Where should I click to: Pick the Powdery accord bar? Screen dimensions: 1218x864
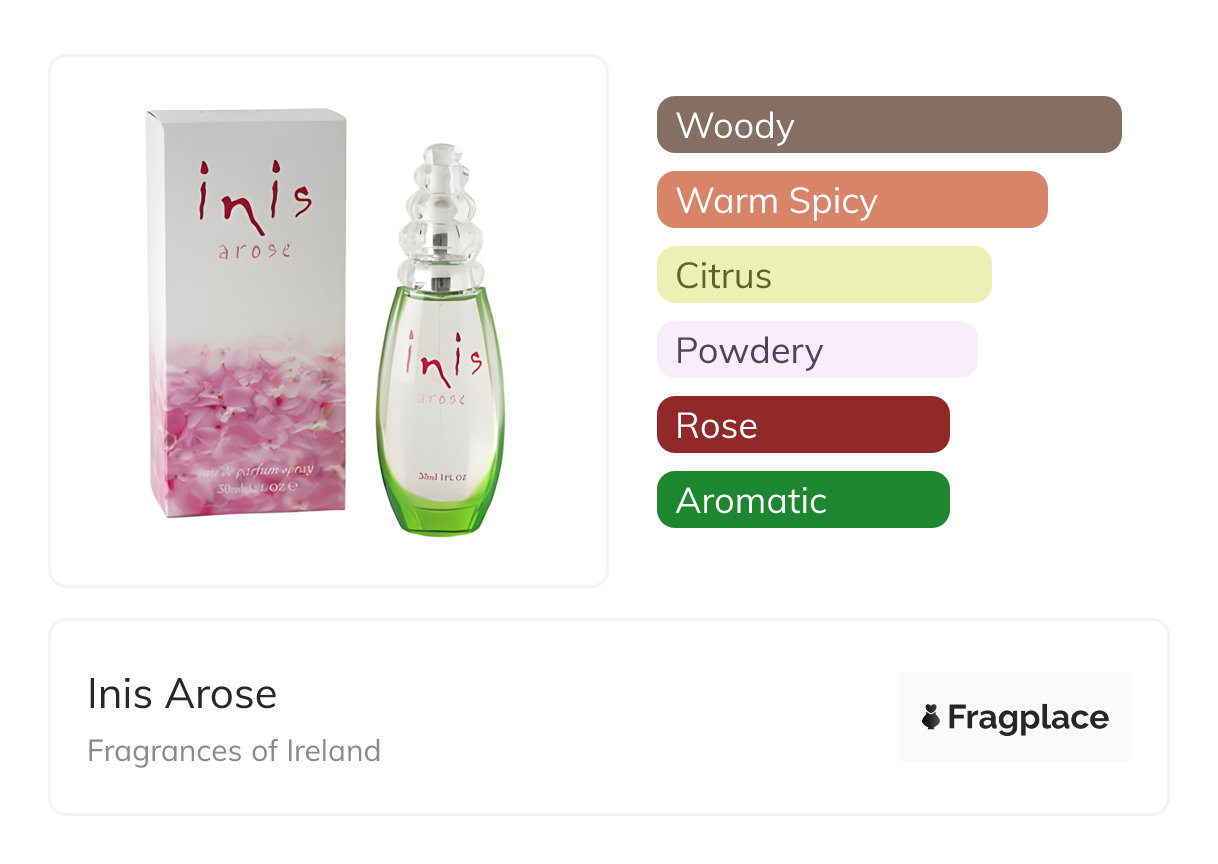pos(817,350)
